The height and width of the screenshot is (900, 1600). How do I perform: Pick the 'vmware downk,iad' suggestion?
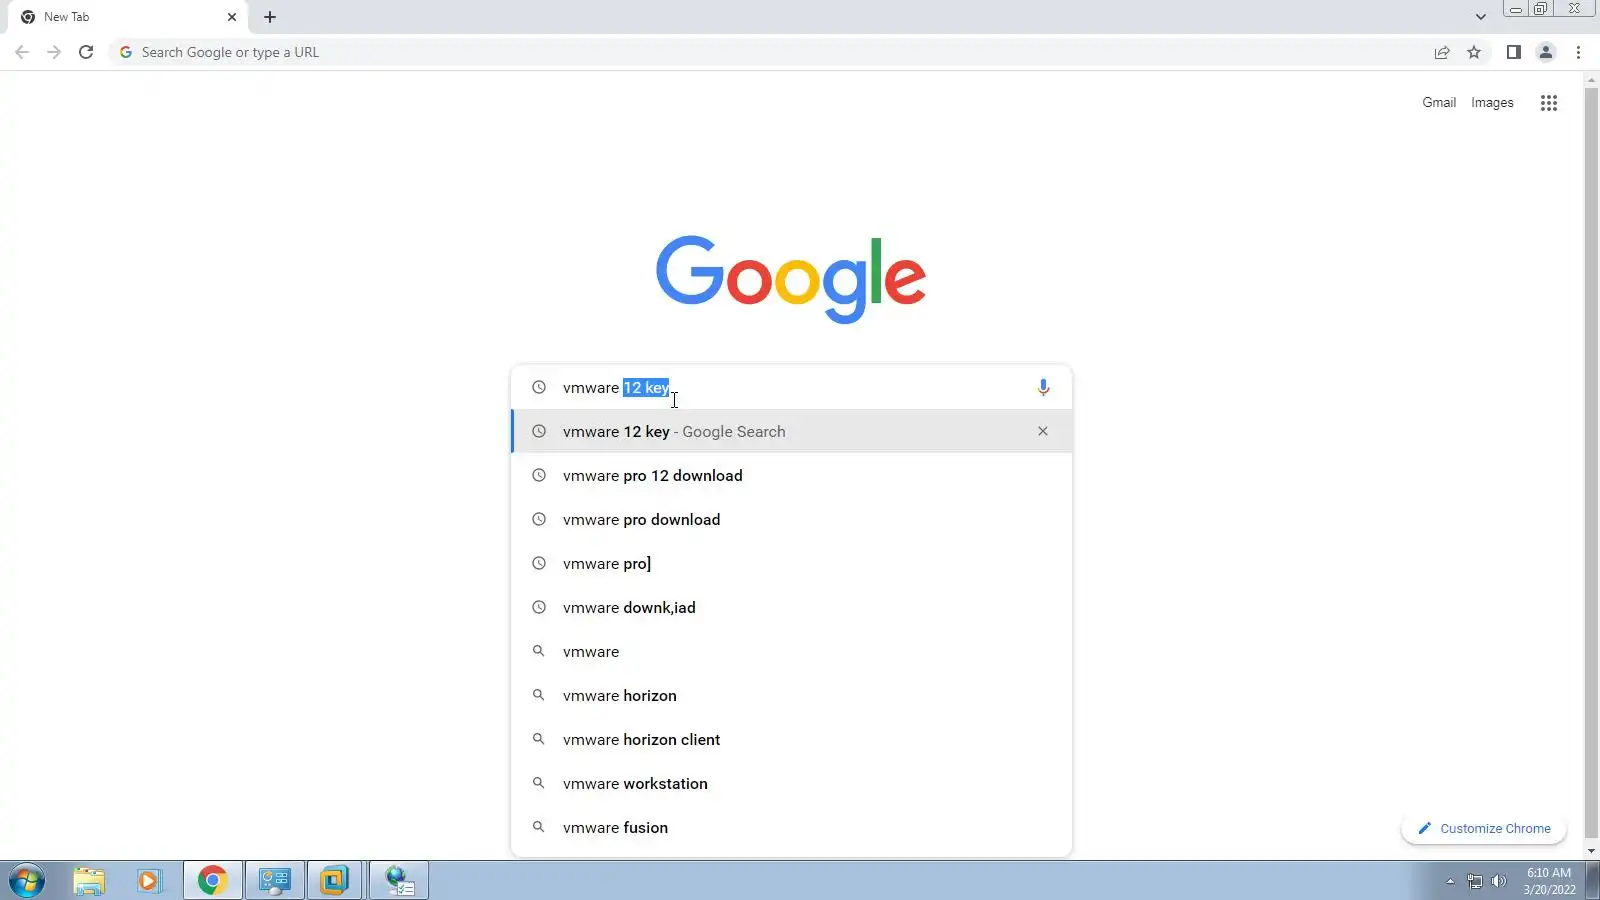[791, 607]
